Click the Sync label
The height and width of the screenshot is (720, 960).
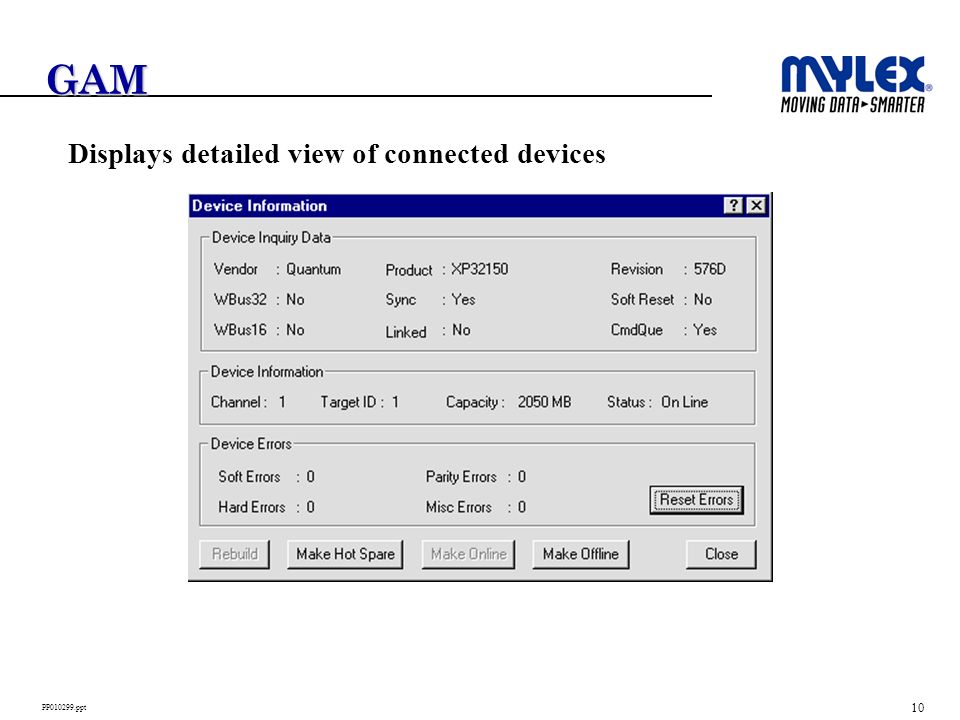point(400,300)
